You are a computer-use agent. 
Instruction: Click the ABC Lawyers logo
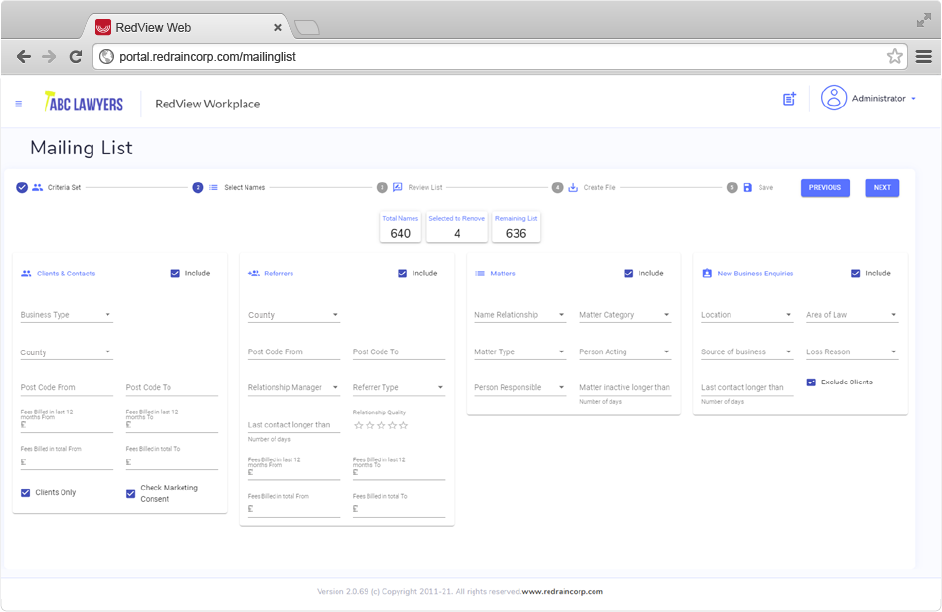(84, 103)
